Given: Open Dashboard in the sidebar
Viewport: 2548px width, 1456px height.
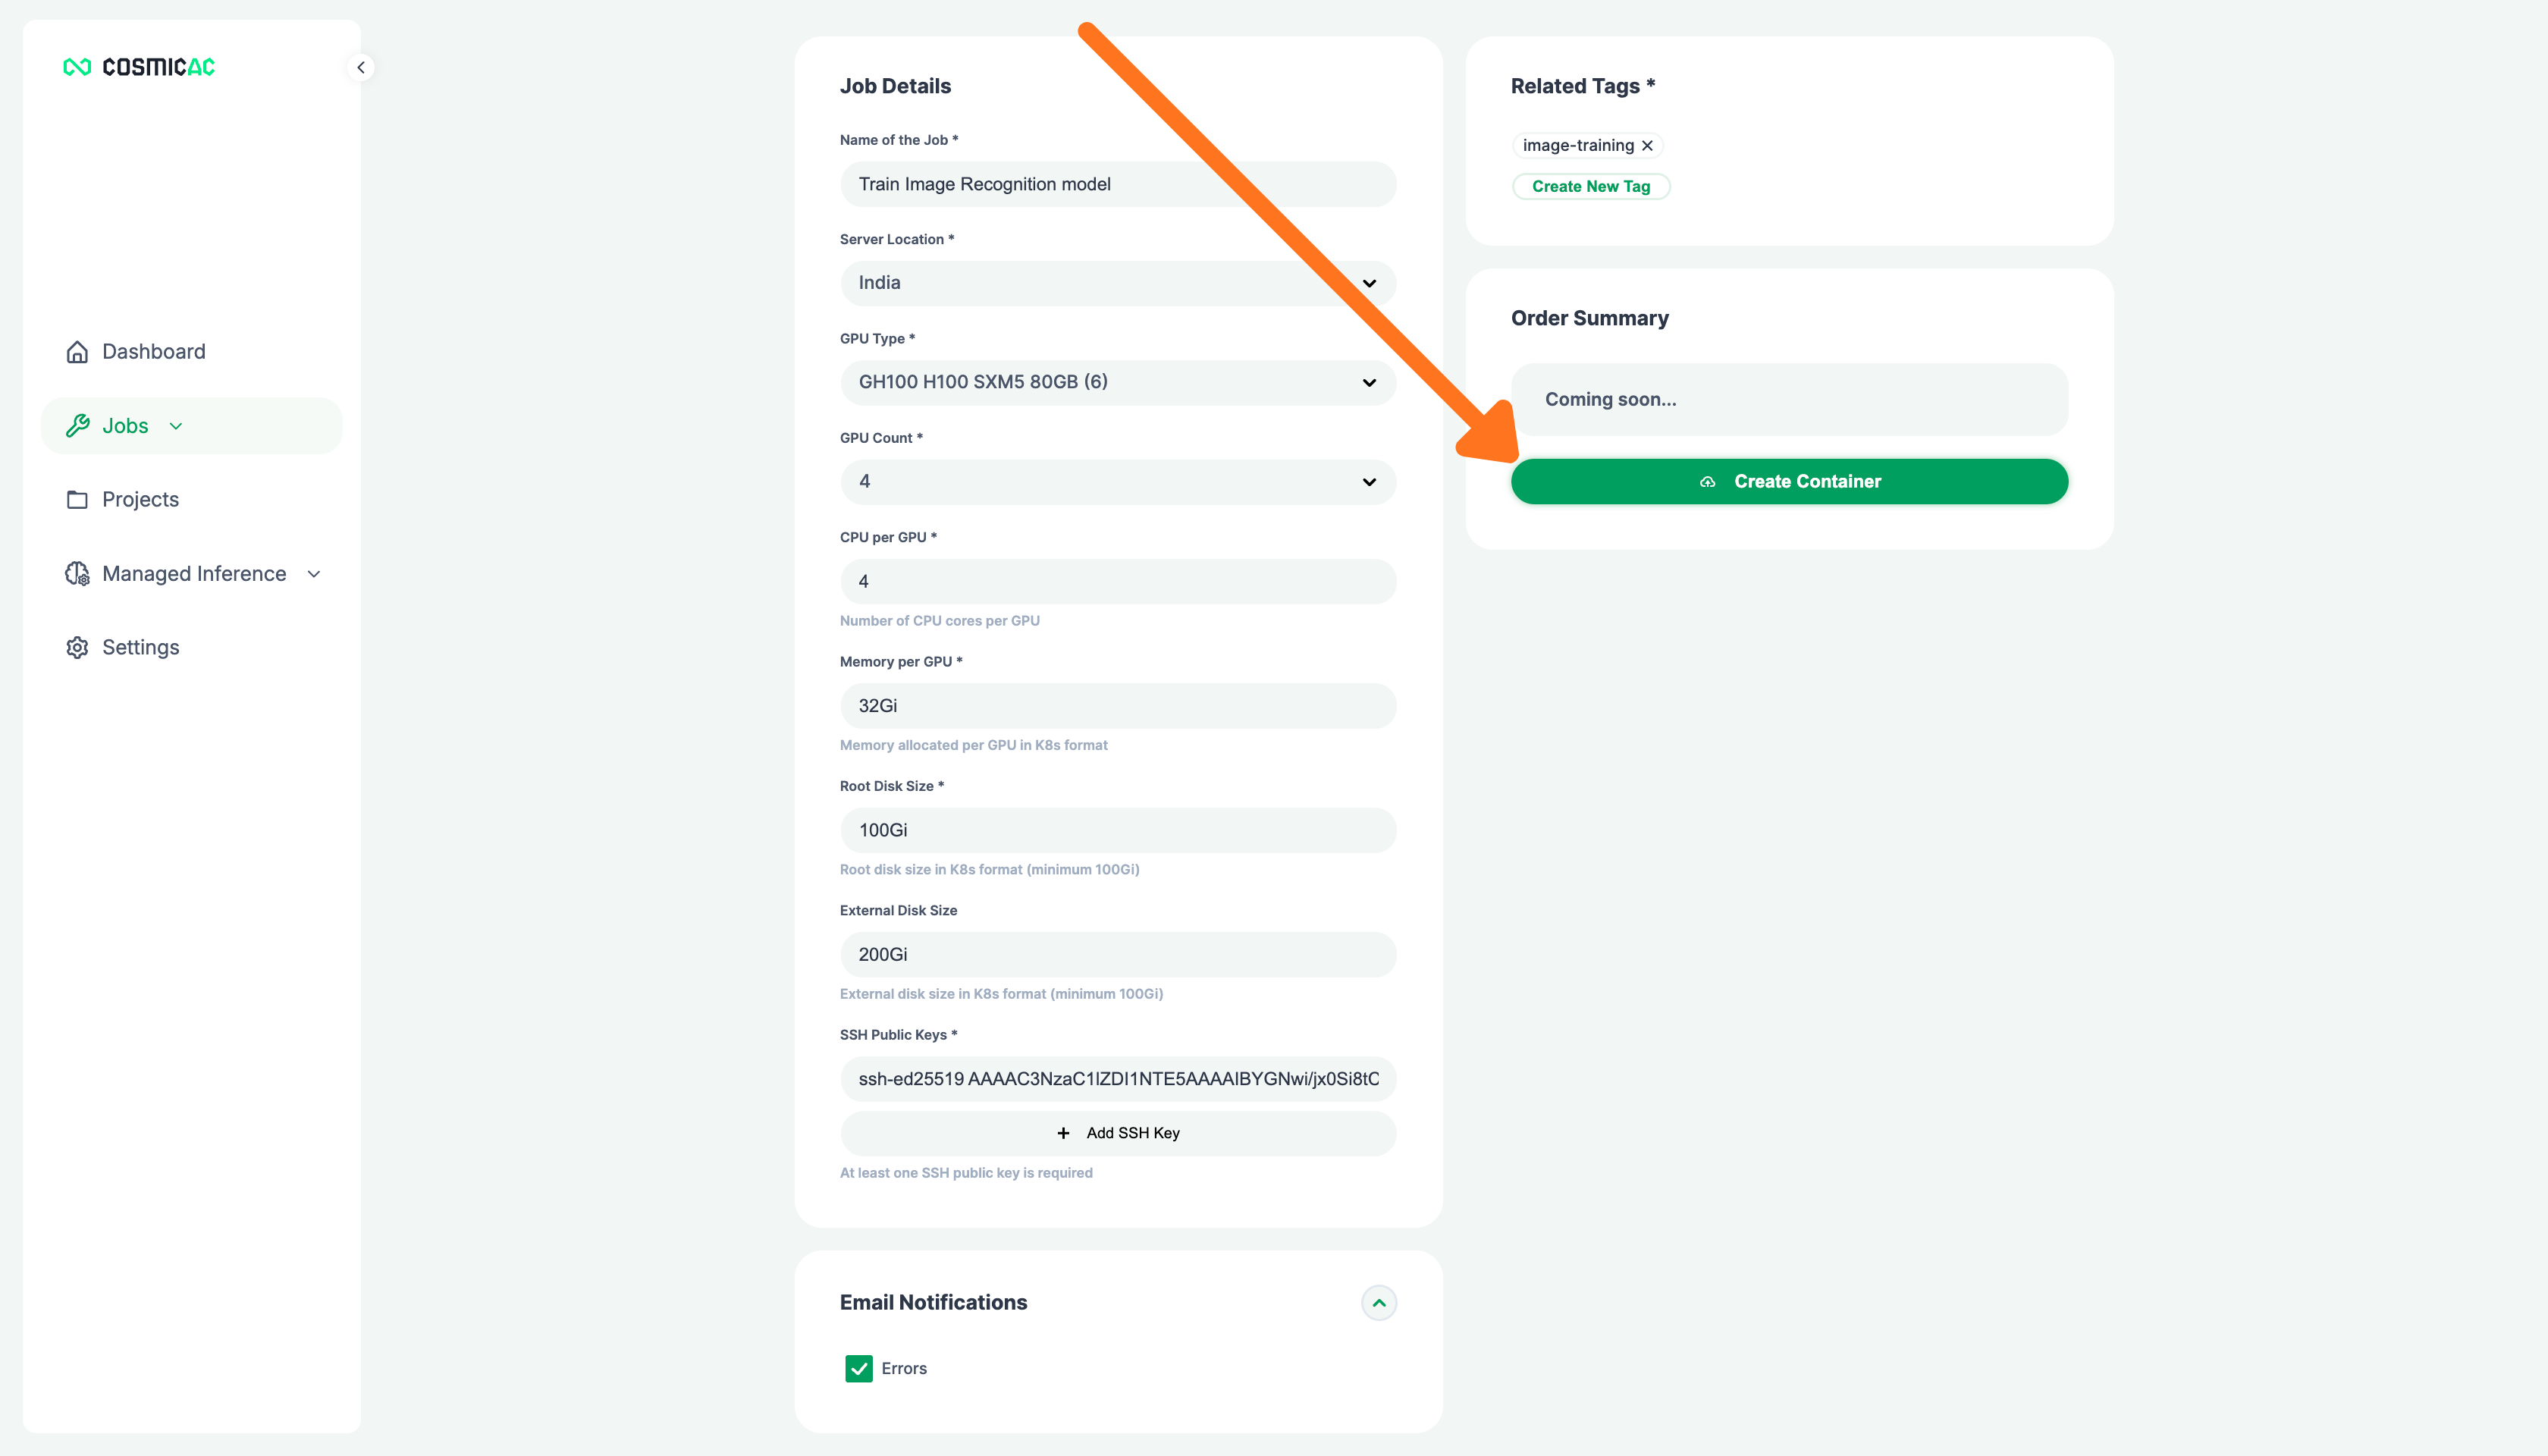Looking at the screenshot, I should click(x=191, y=352).
